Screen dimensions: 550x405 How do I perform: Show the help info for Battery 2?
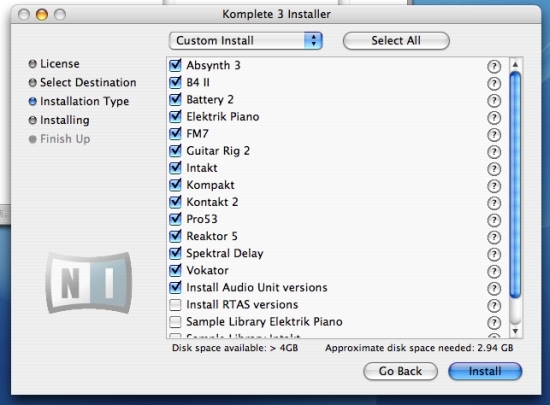494,101
